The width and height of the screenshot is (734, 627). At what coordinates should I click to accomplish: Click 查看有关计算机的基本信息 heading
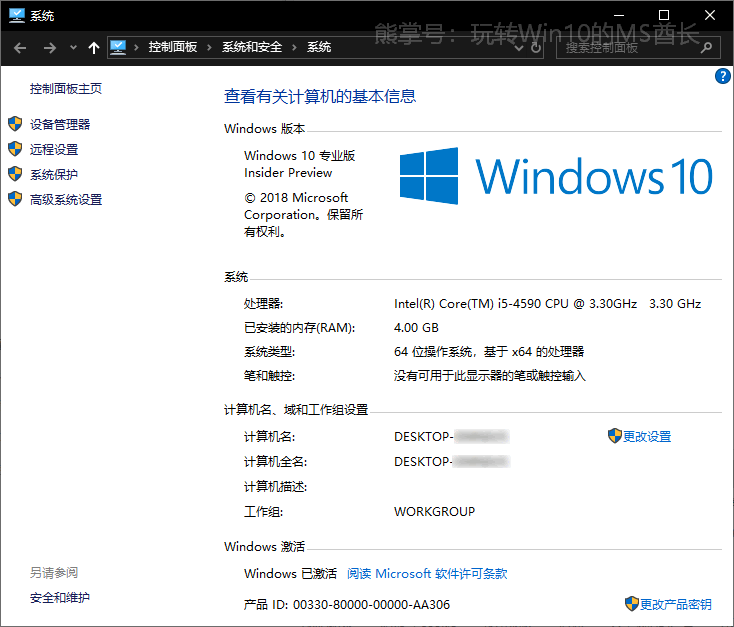[320, 96]
